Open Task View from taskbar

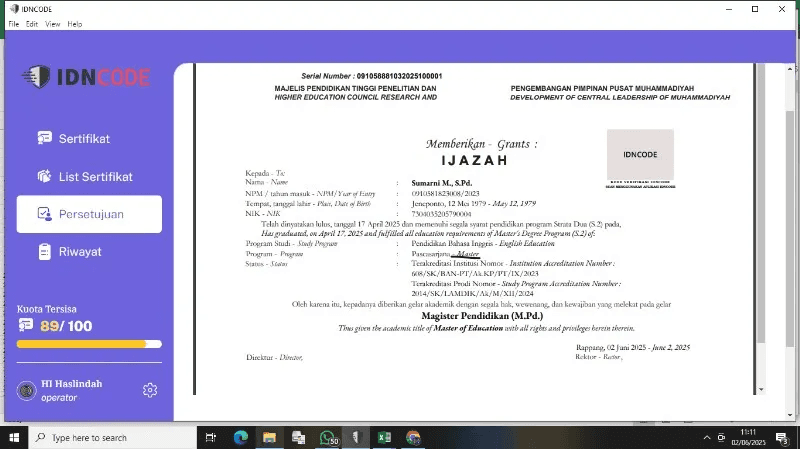click(x=210, y=438)
